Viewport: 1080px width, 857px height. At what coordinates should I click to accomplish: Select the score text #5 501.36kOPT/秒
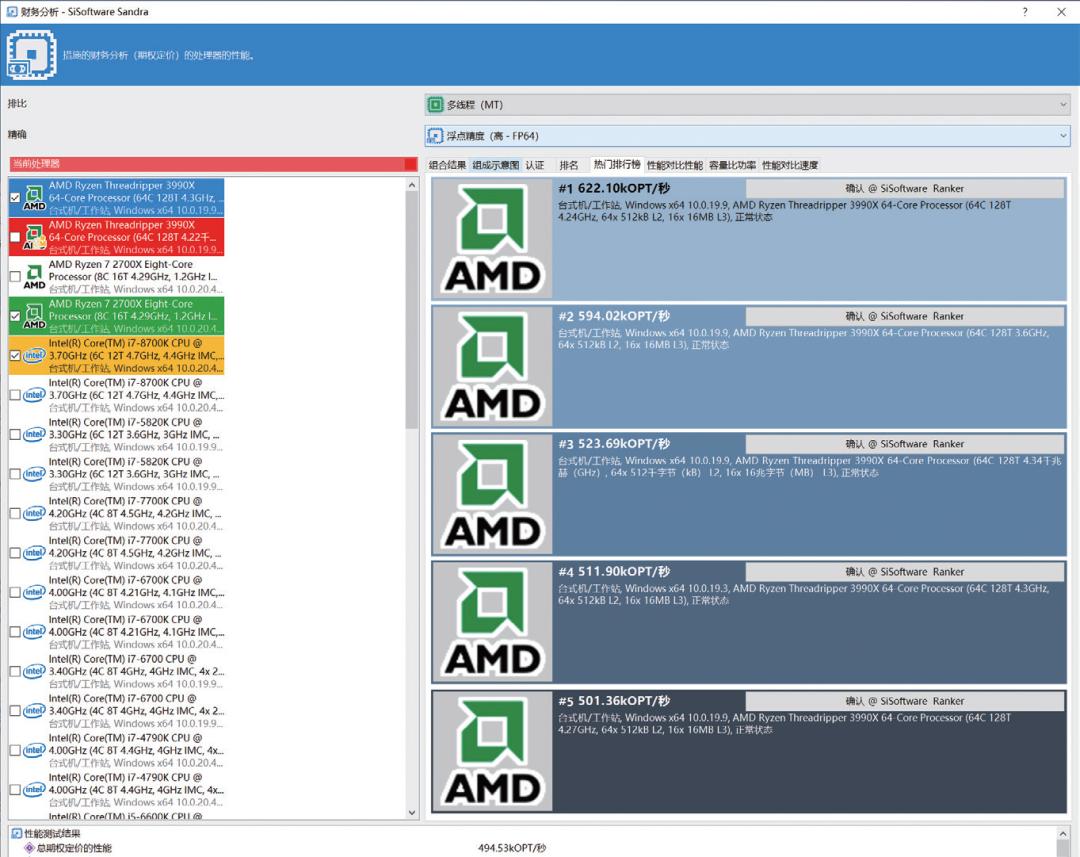(x=614, y=701)
